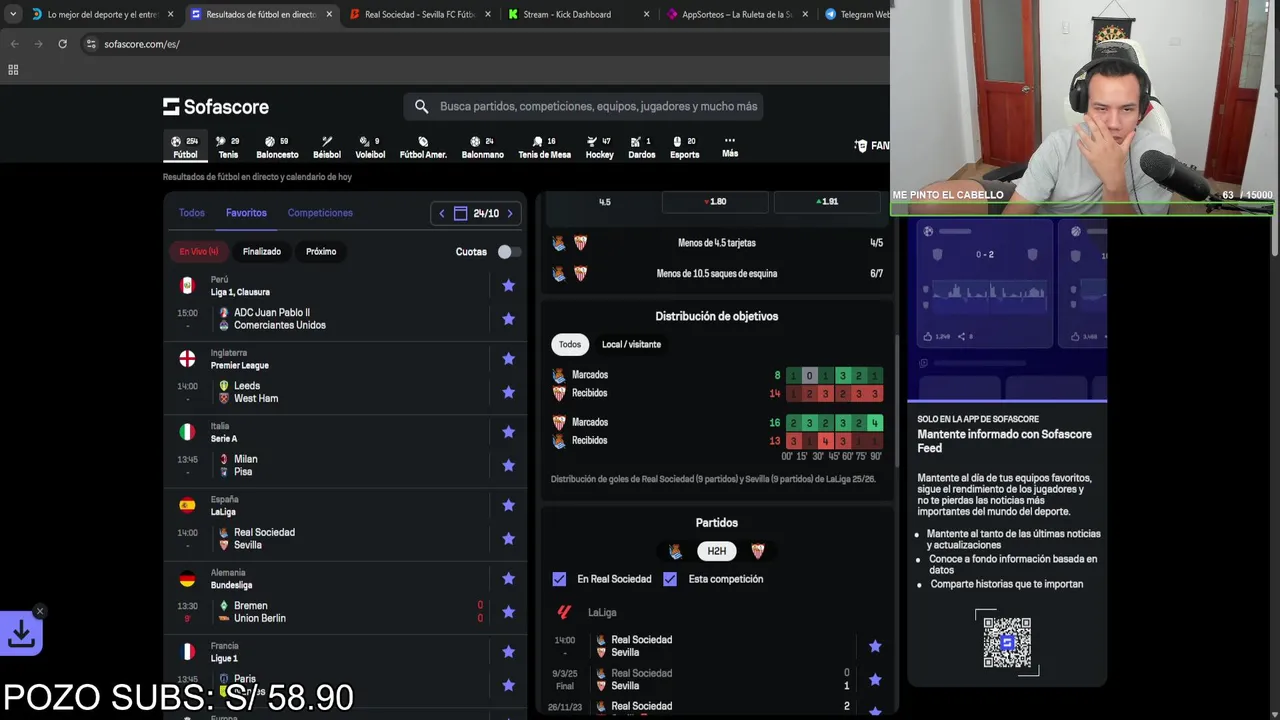Click the blue download overlay icon
The image size is (1280, 720).
[x=21, y=634]
